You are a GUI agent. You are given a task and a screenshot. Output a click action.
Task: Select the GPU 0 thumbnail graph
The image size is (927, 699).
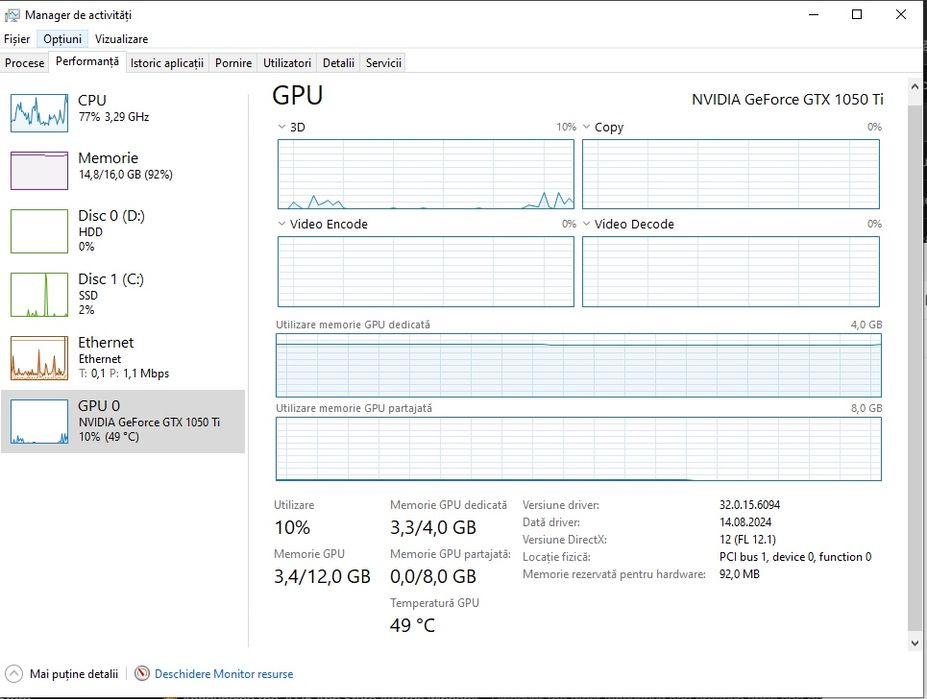[39, 421]
